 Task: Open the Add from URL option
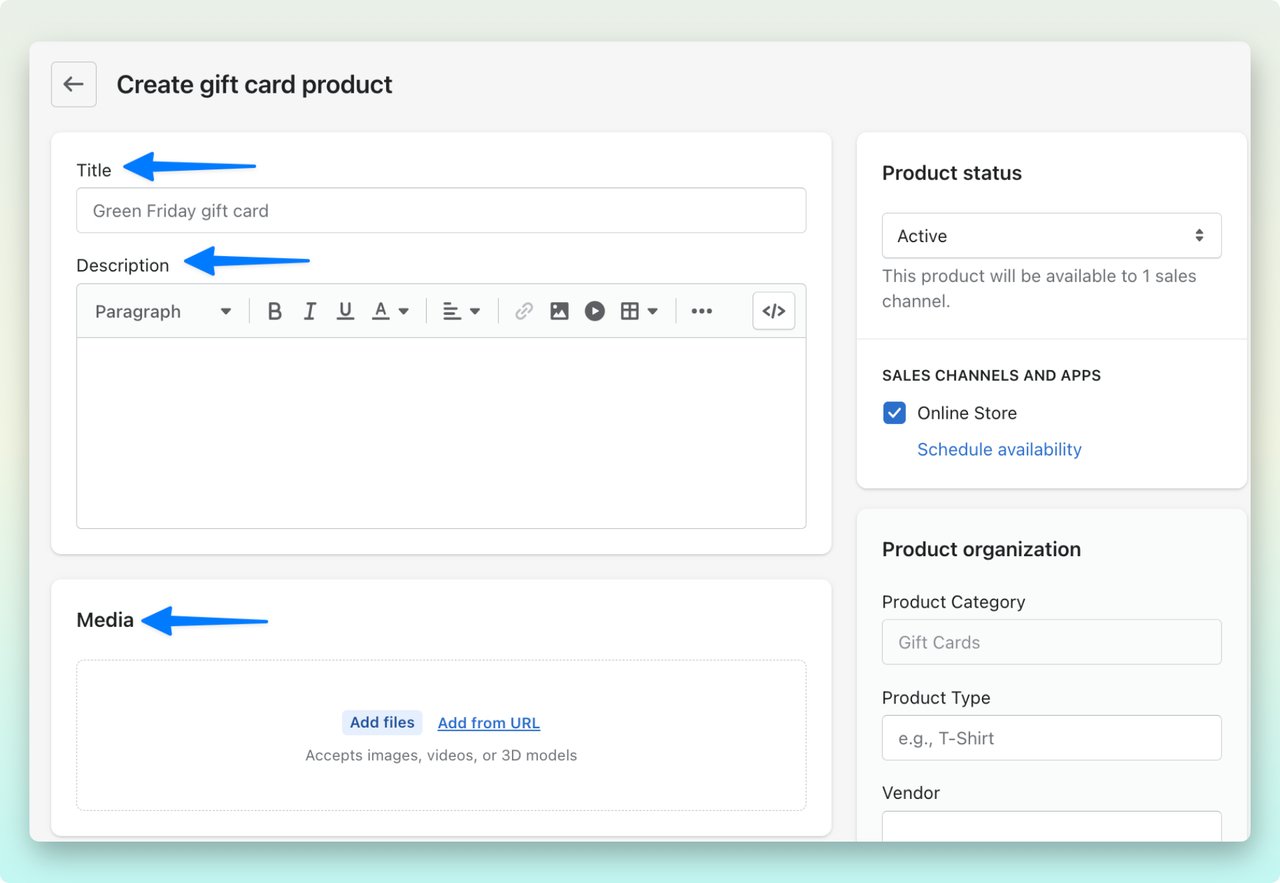[x=488, y=722]
